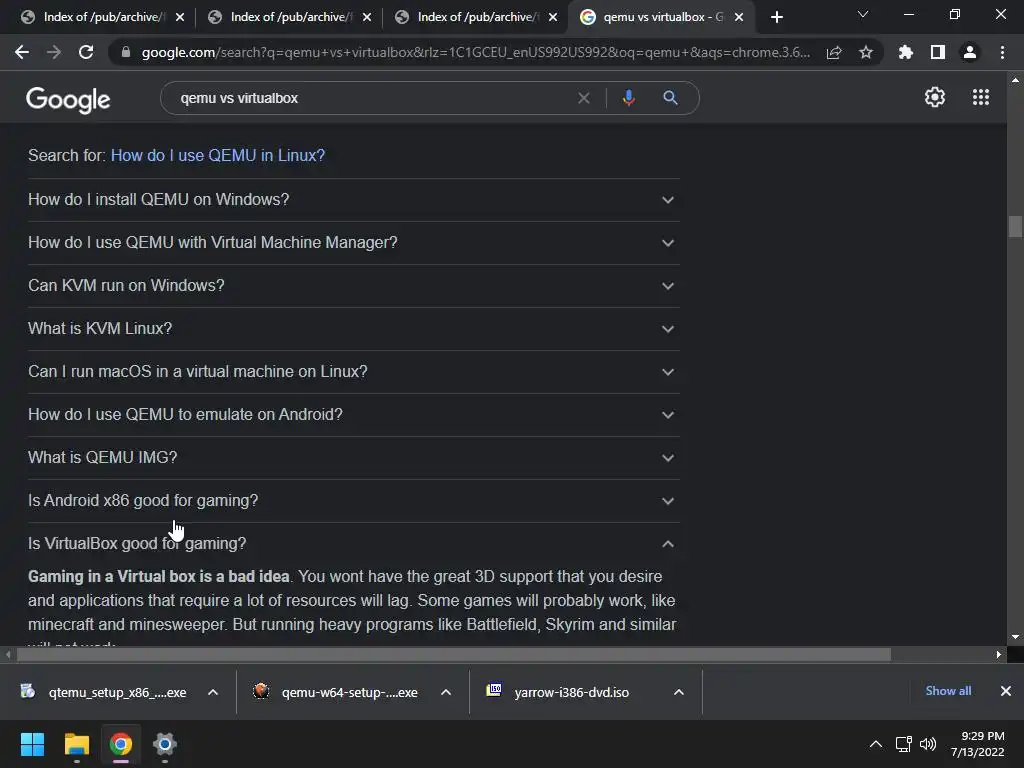Click the vertical scrollbar thumb

pyautogui.click(x=1015, y=227)
